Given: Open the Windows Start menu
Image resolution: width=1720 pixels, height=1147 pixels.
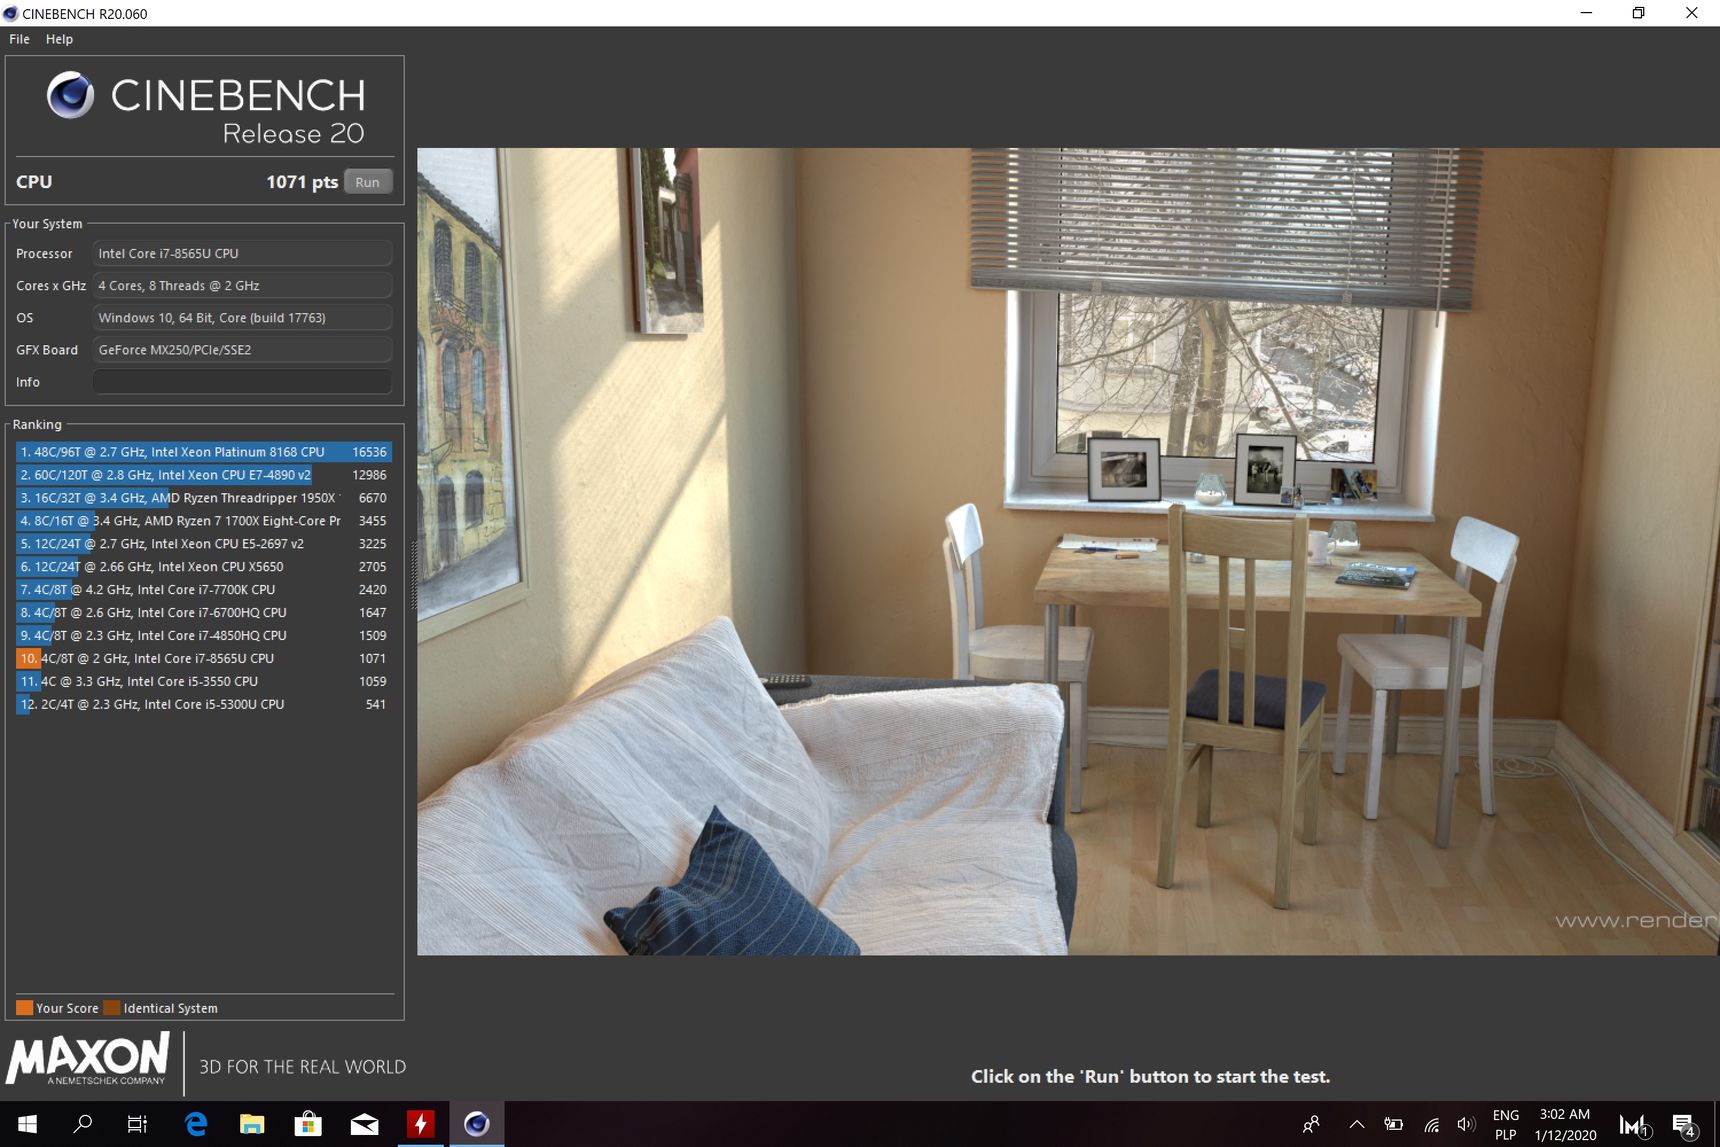Looking at the screenshot, I should (27, 1124).
